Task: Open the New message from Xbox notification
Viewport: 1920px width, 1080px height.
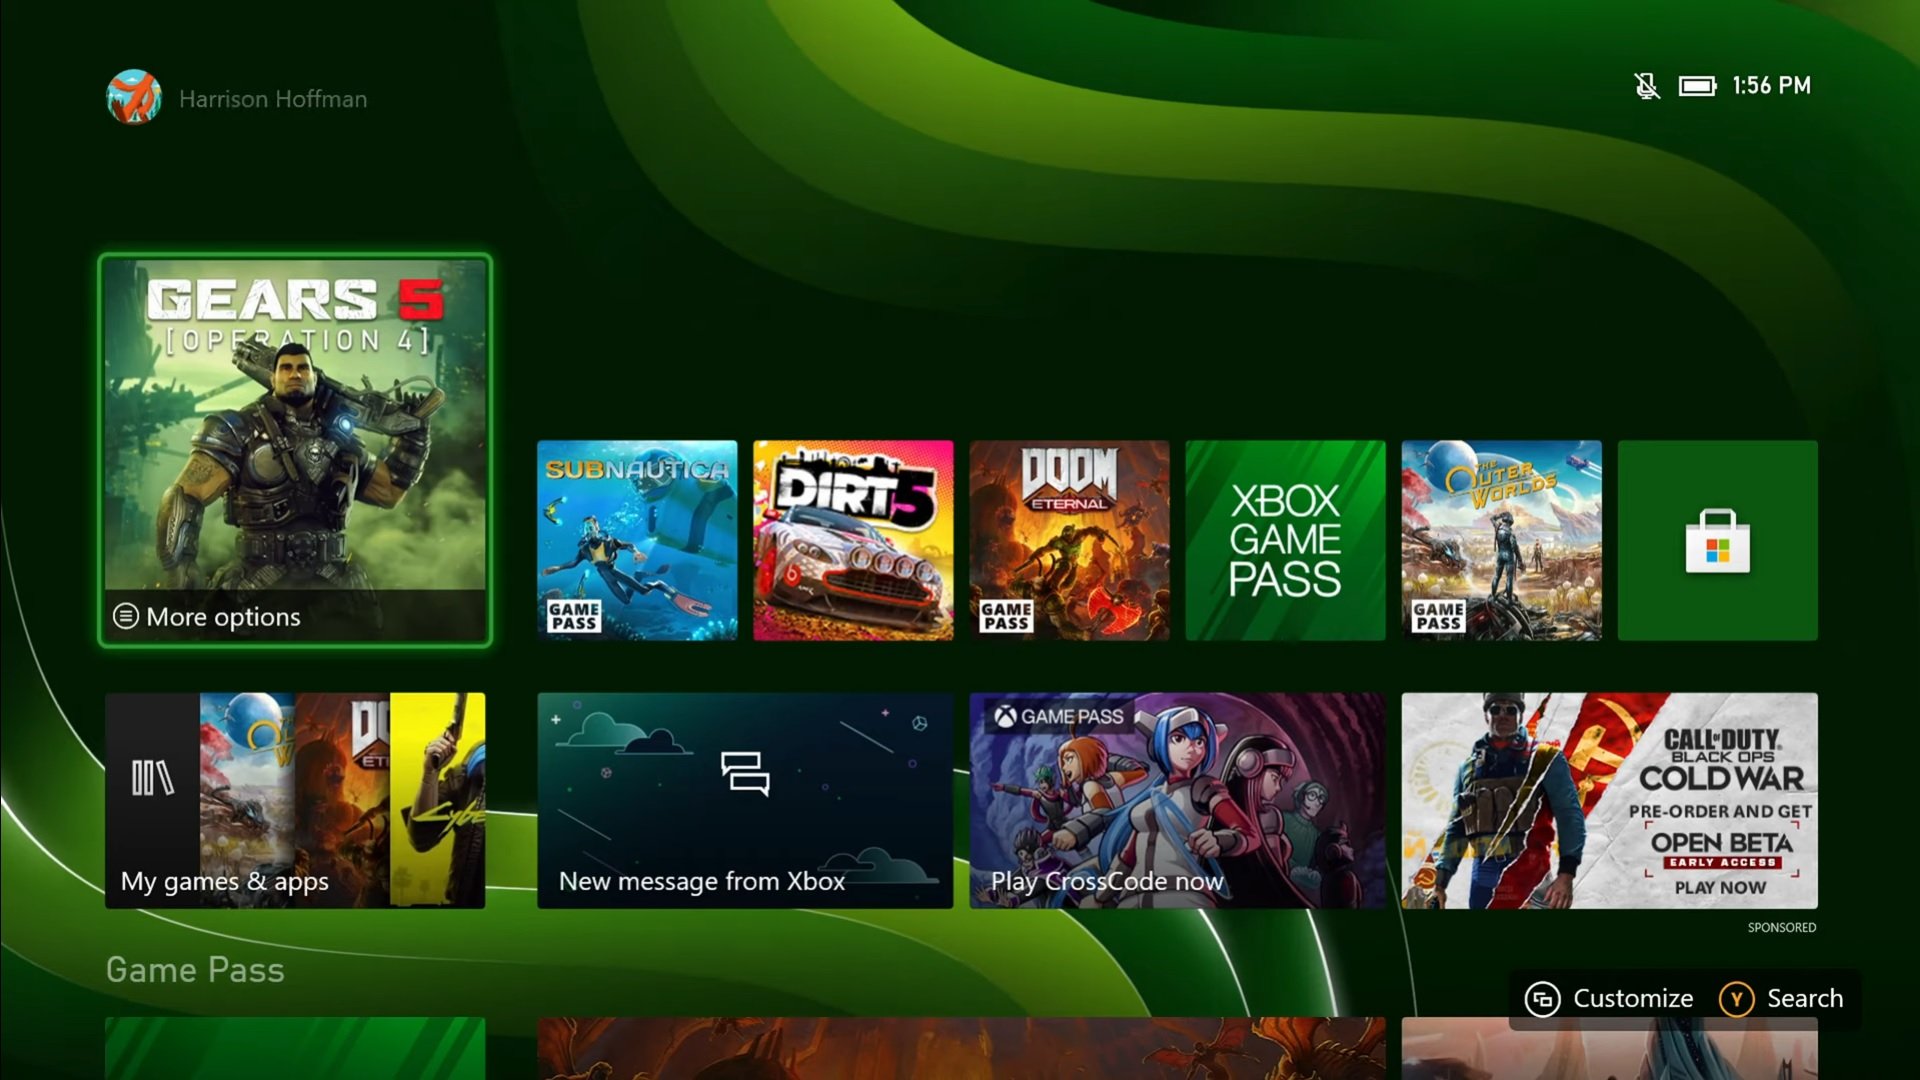Action: [x=744, y=800]
